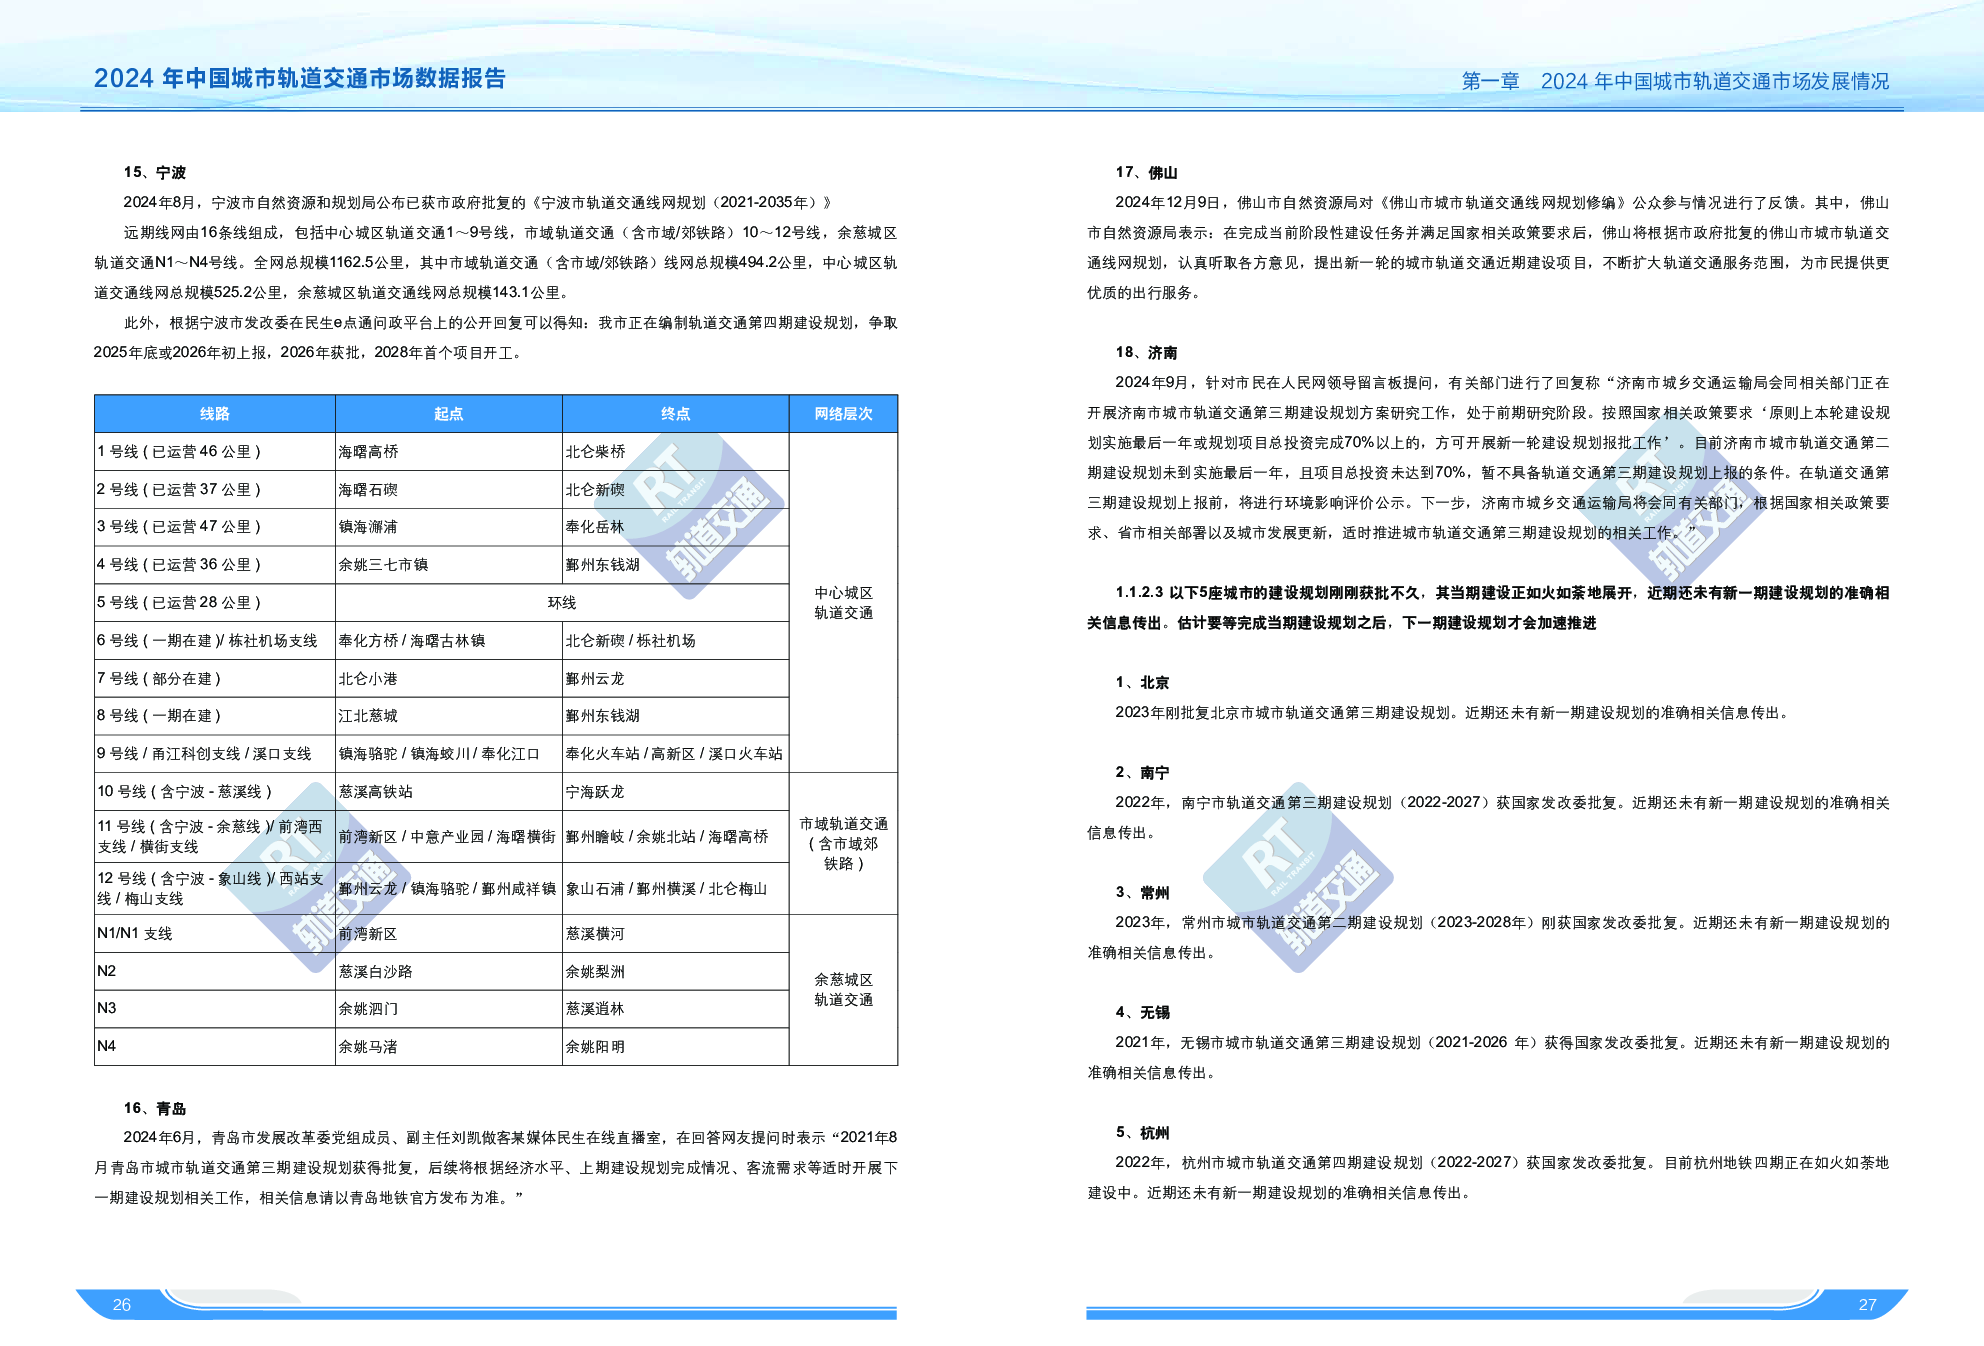The height and width of the screenshot is (1346, 1984).
Task: Select the heading '2、南宁'
Action: point(1142,773)
